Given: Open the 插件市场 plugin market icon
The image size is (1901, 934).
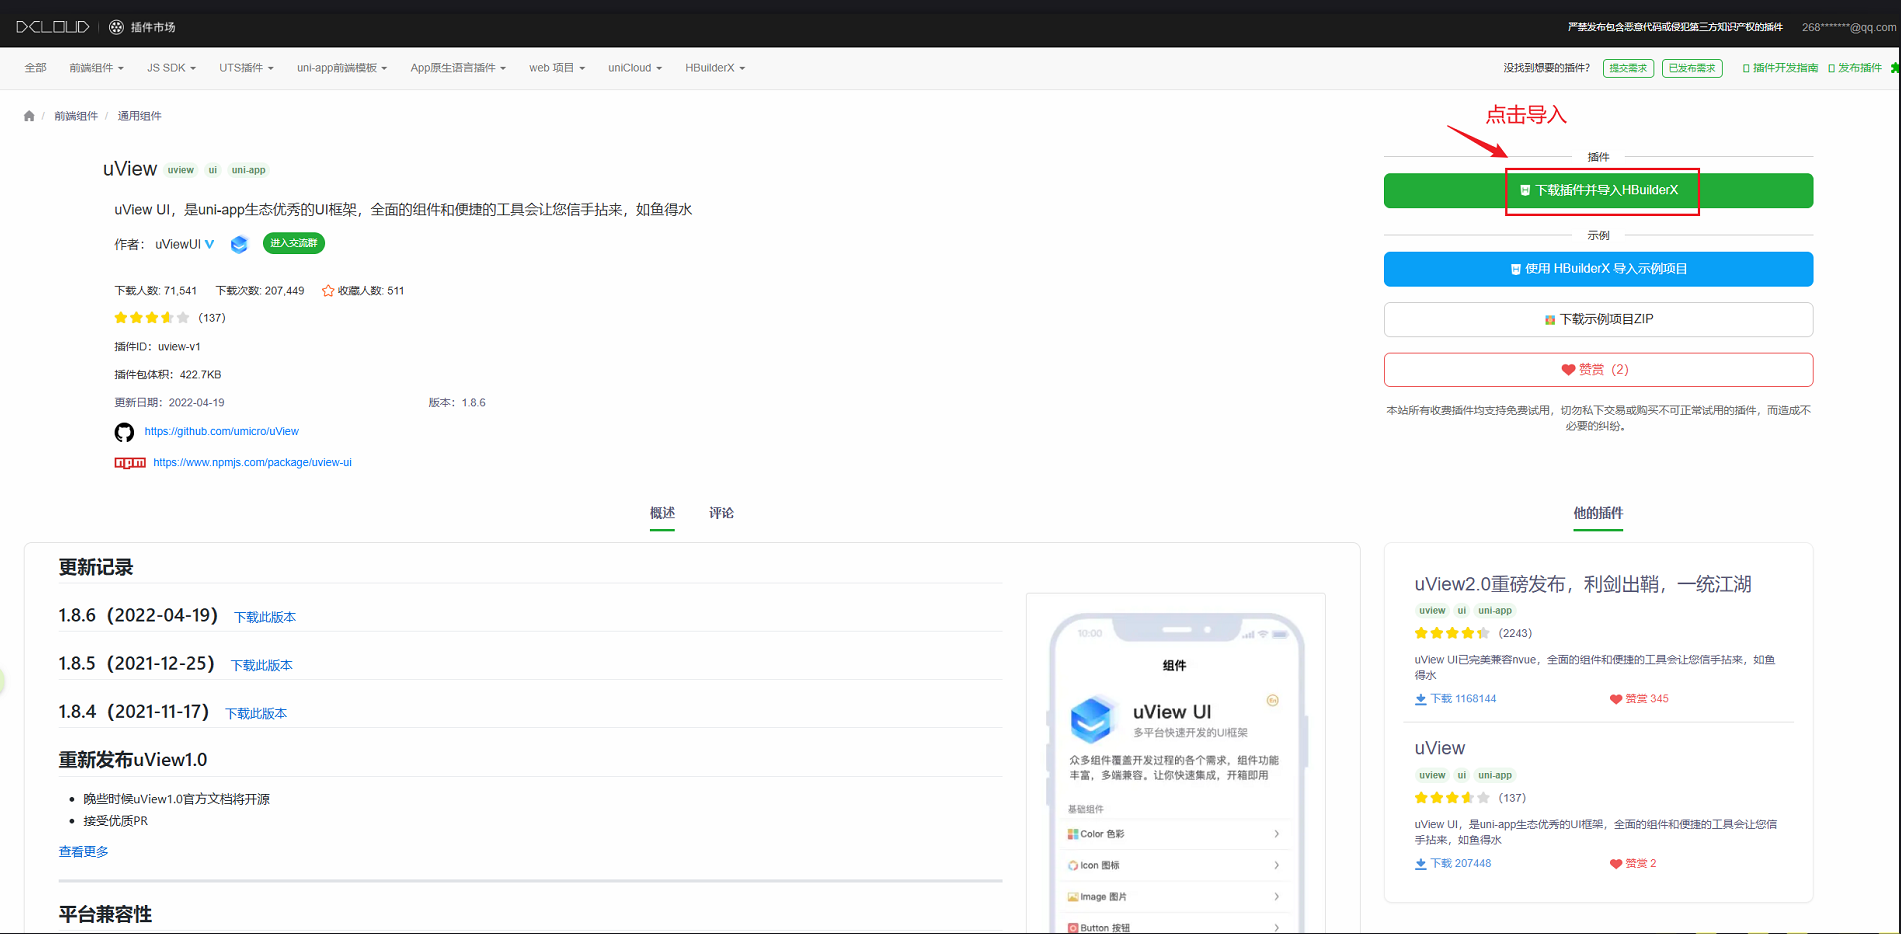Looking at the screenshot, I should click(117, 27).
